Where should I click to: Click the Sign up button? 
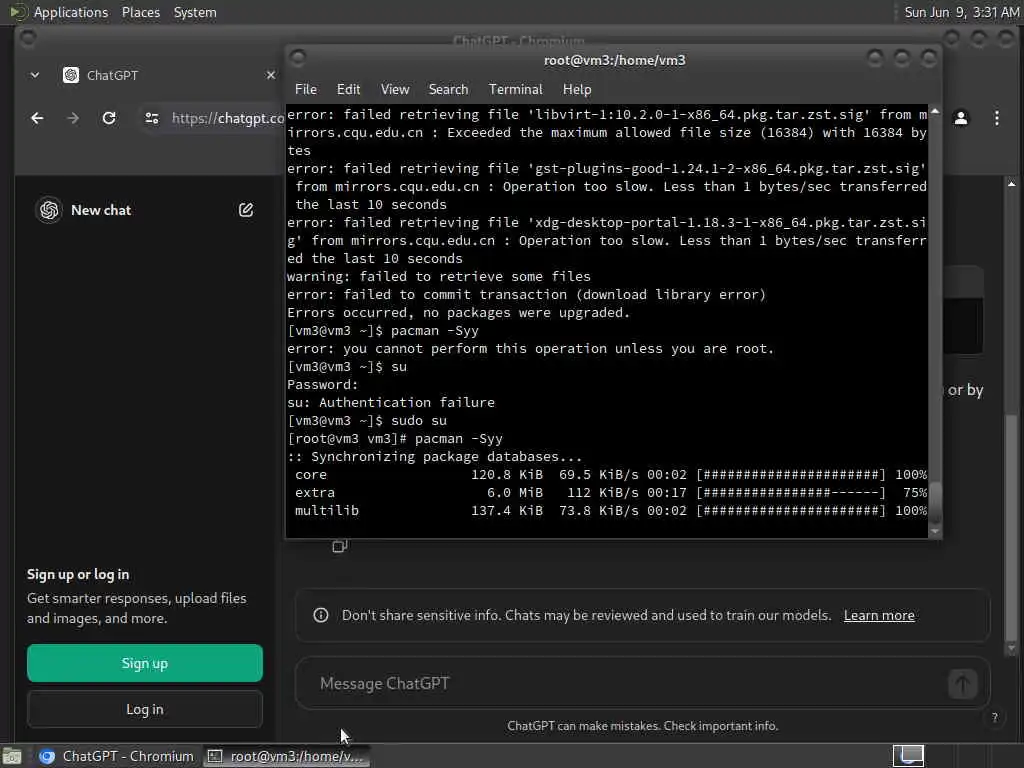coord(145,664)
